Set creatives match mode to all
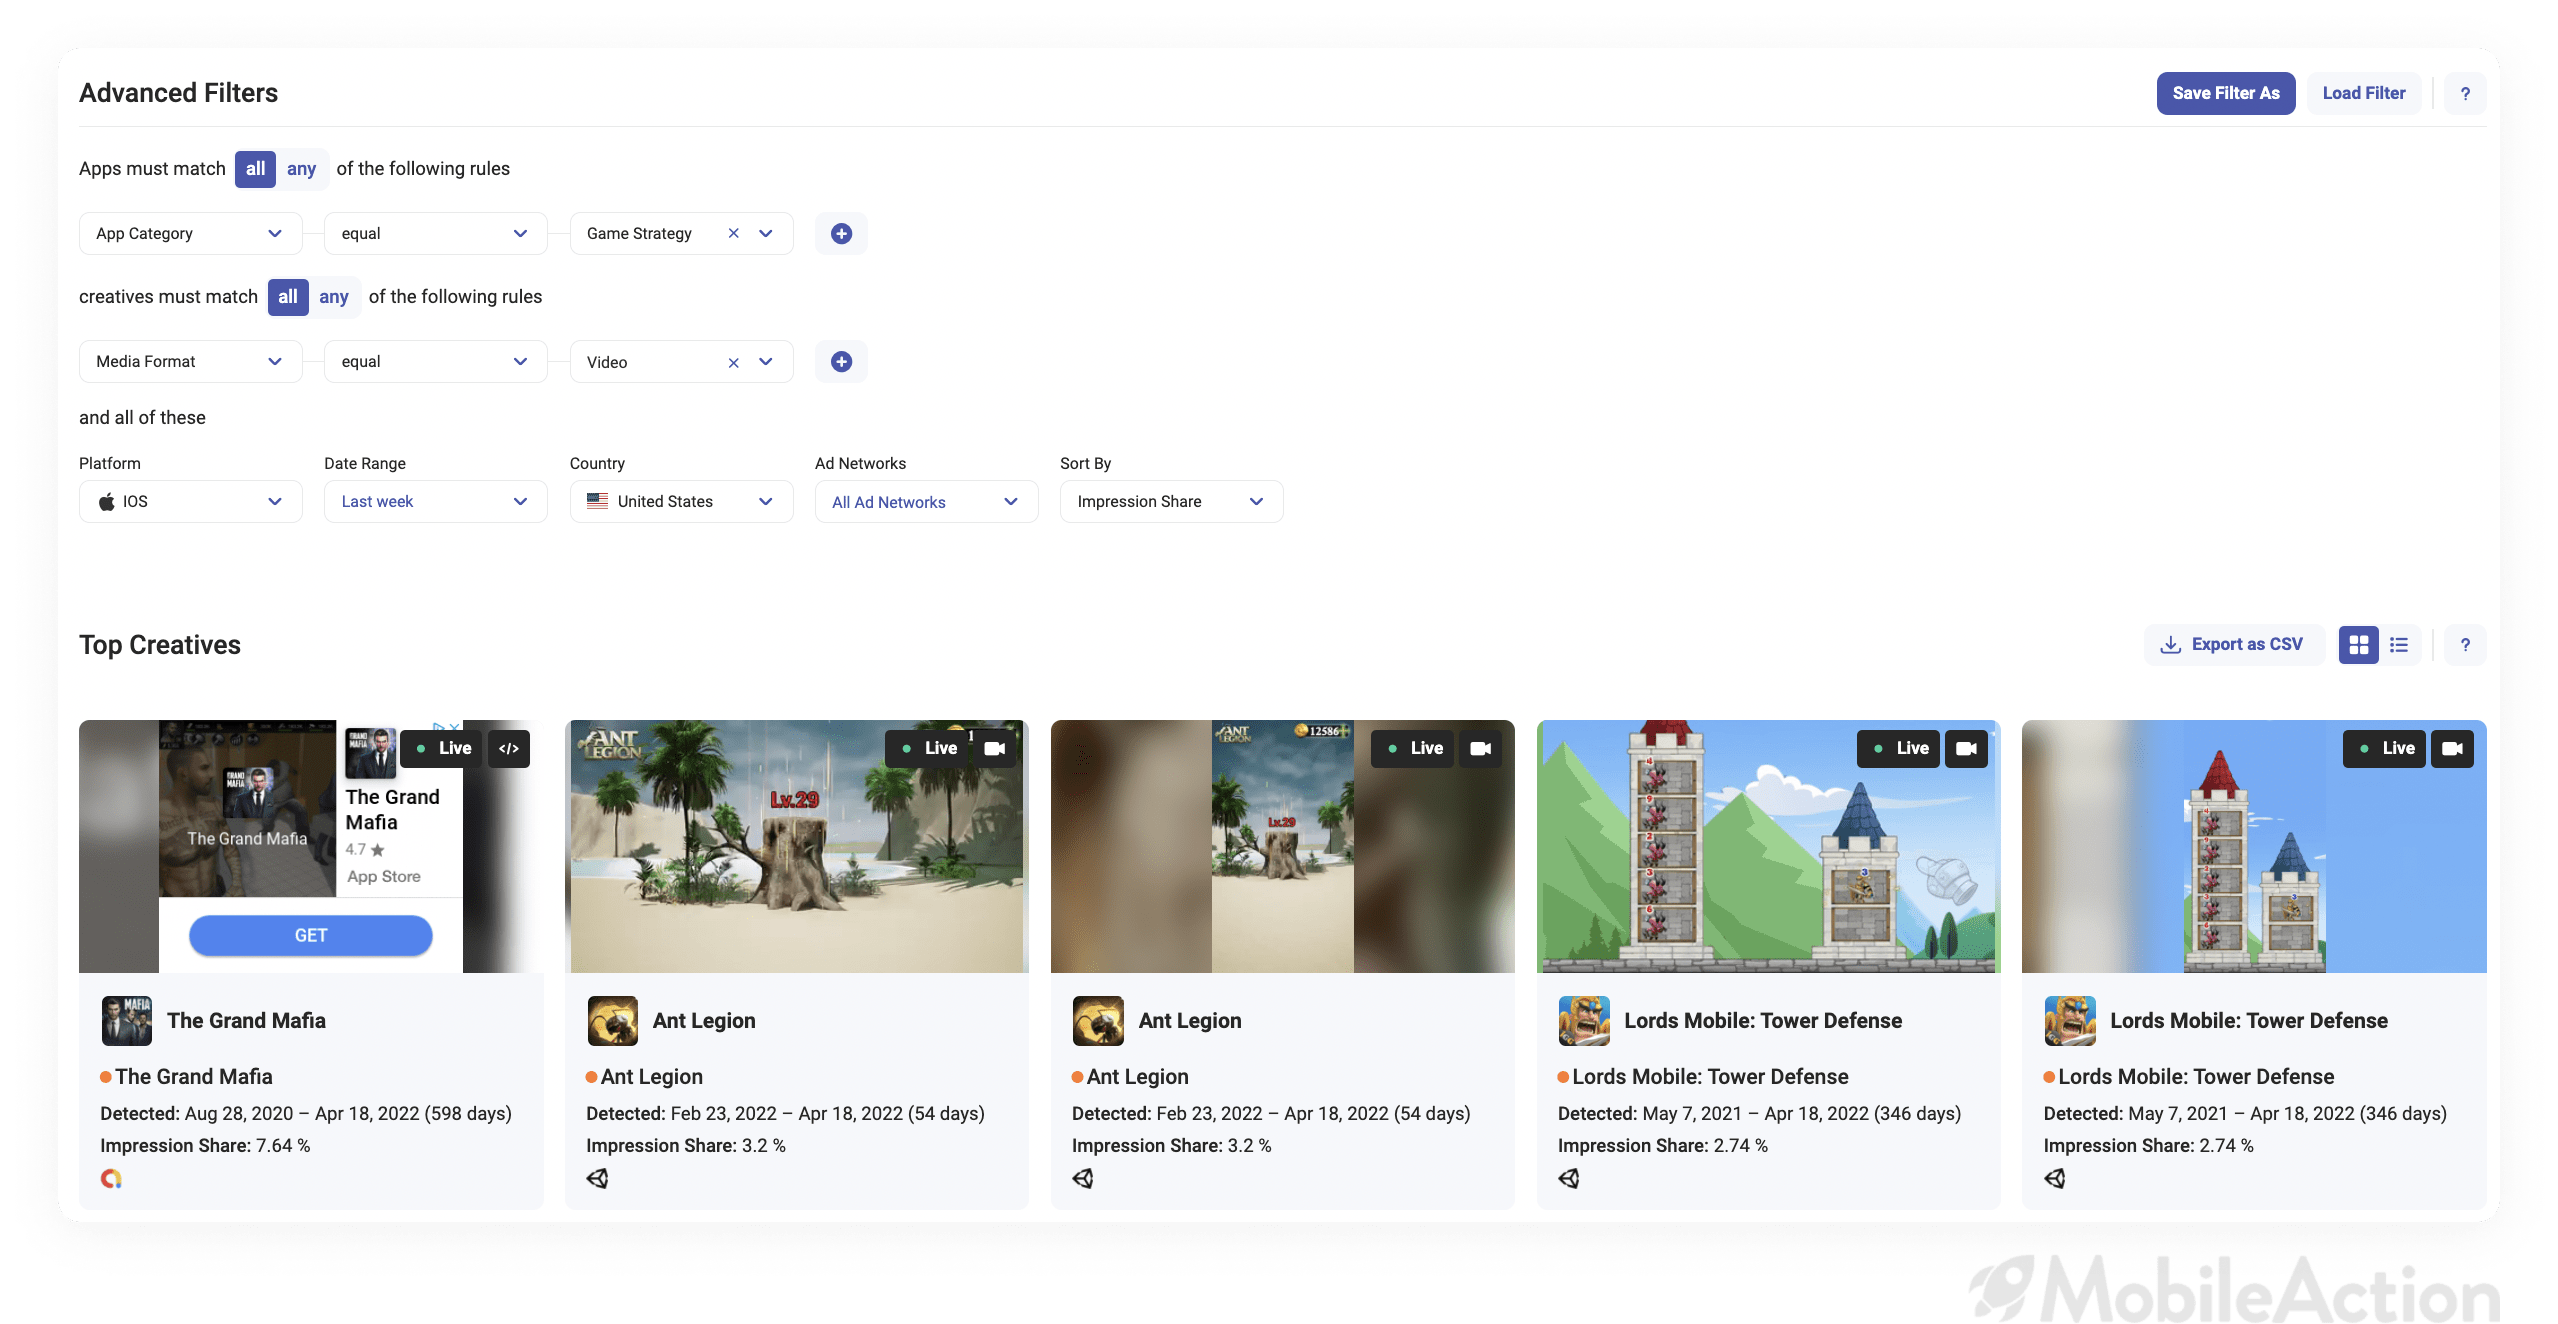 (x=287, y=297)
